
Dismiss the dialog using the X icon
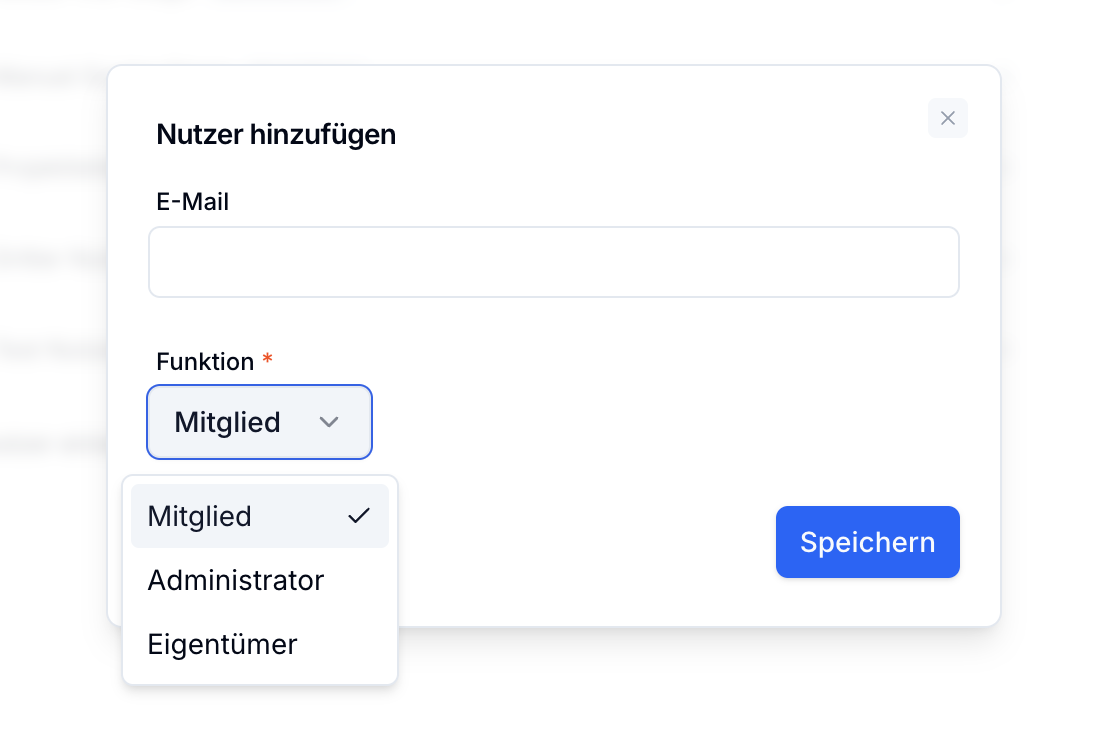tap(947, 118)
